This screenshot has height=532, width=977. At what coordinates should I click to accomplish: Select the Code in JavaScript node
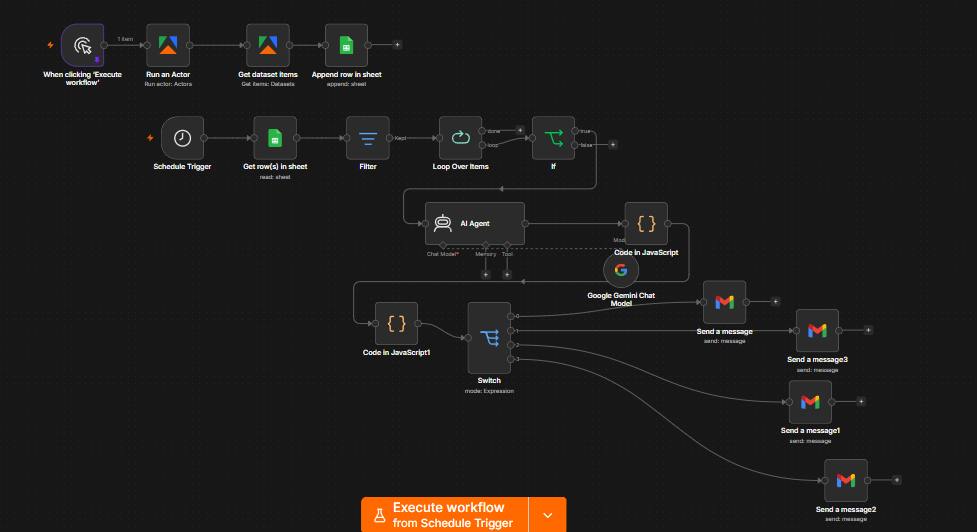(646, 223)
